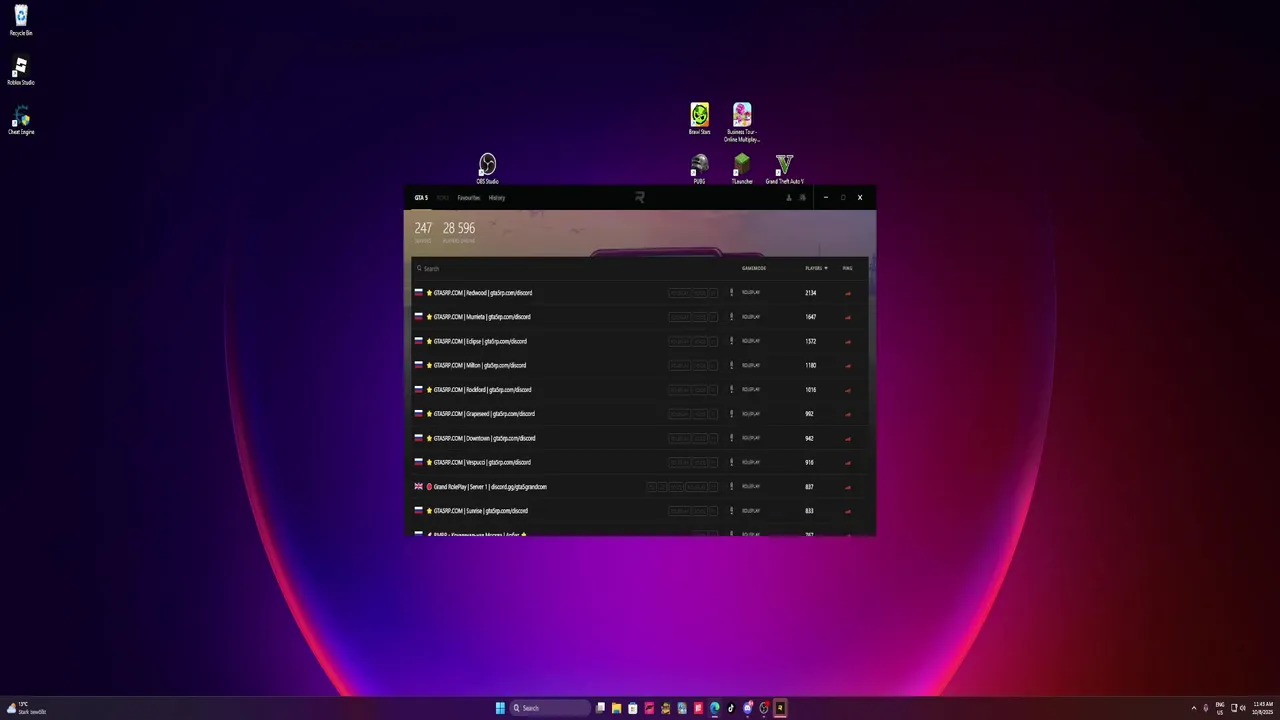Open Windows Start button on taskbar

coord(500,708)
